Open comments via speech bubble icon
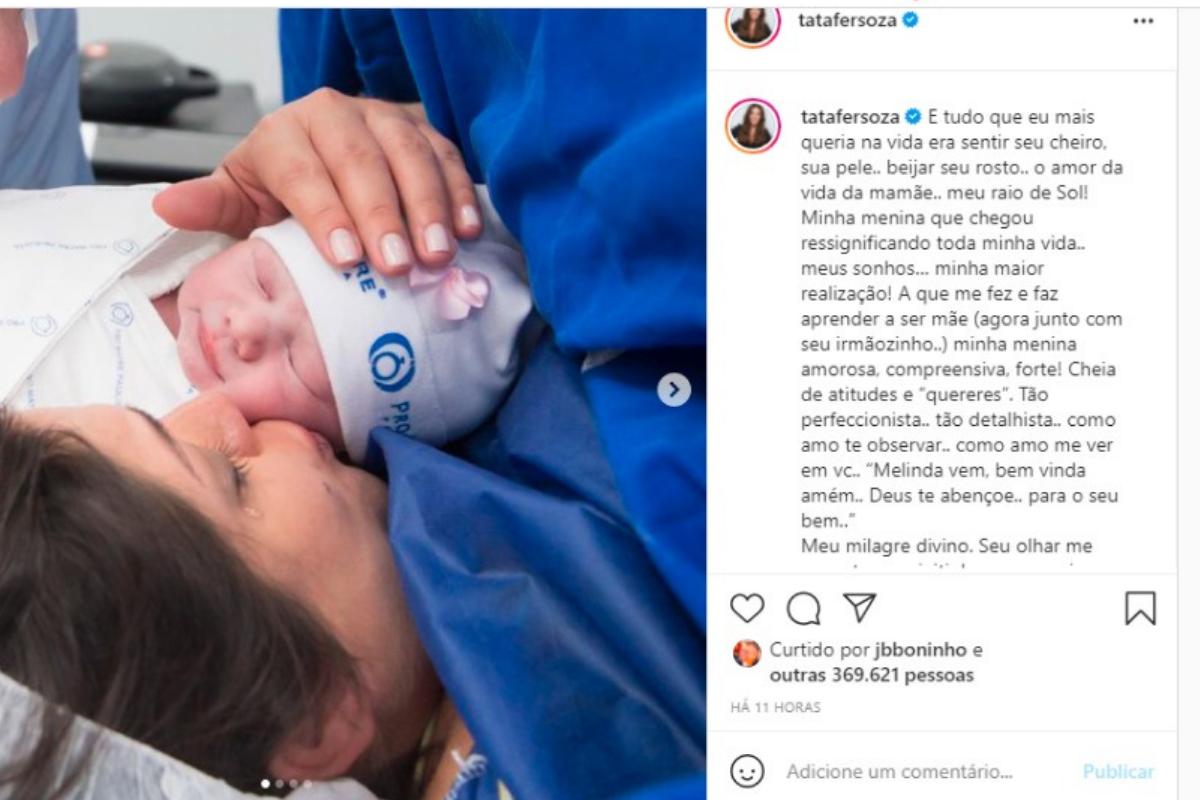This screenshot has height=800, width=1200. click(803, 608)
